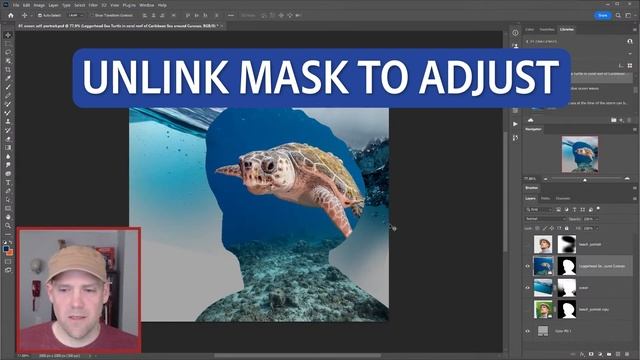
Task: Open the Window menu
Action: pyautogui.click(x=147, y=5)
